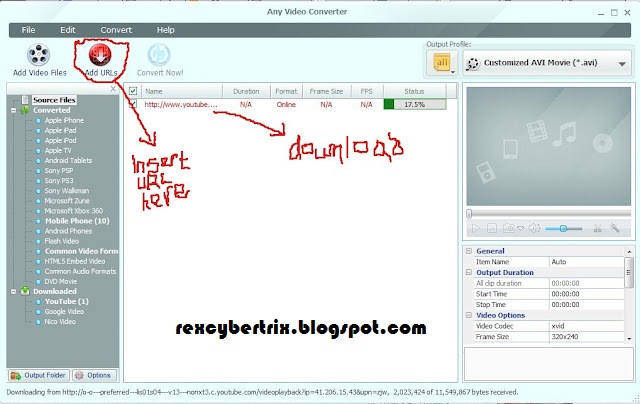Select YouTube (1) under Downloaded
The width and height of the screenshot is (640, 404).
point(67,302)
